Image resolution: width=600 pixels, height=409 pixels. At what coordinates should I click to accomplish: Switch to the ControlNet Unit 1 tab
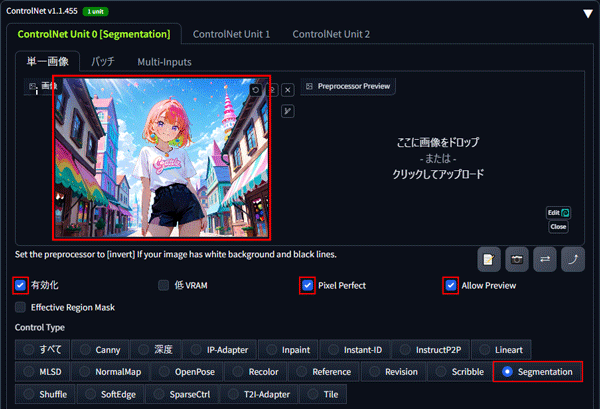pos(232,34)
